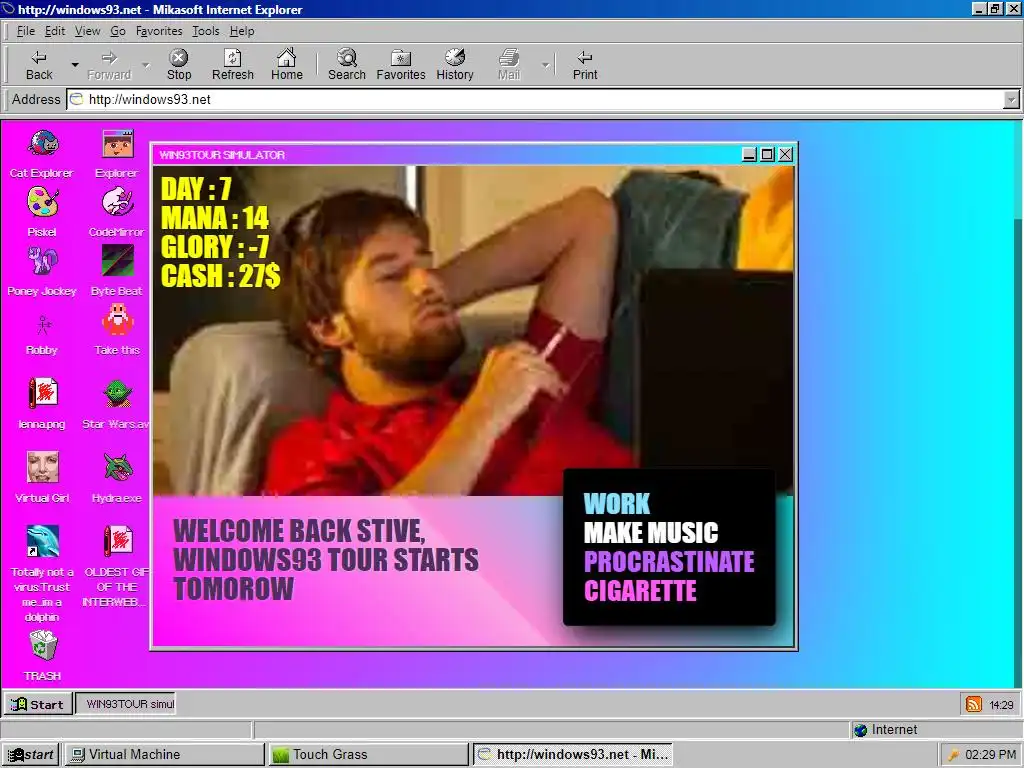Open the Edit menu

[55, 31]
